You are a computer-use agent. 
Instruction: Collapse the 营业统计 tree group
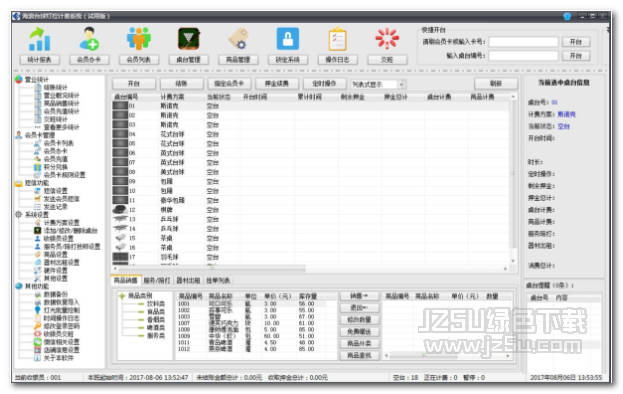(x=37, y=79)
